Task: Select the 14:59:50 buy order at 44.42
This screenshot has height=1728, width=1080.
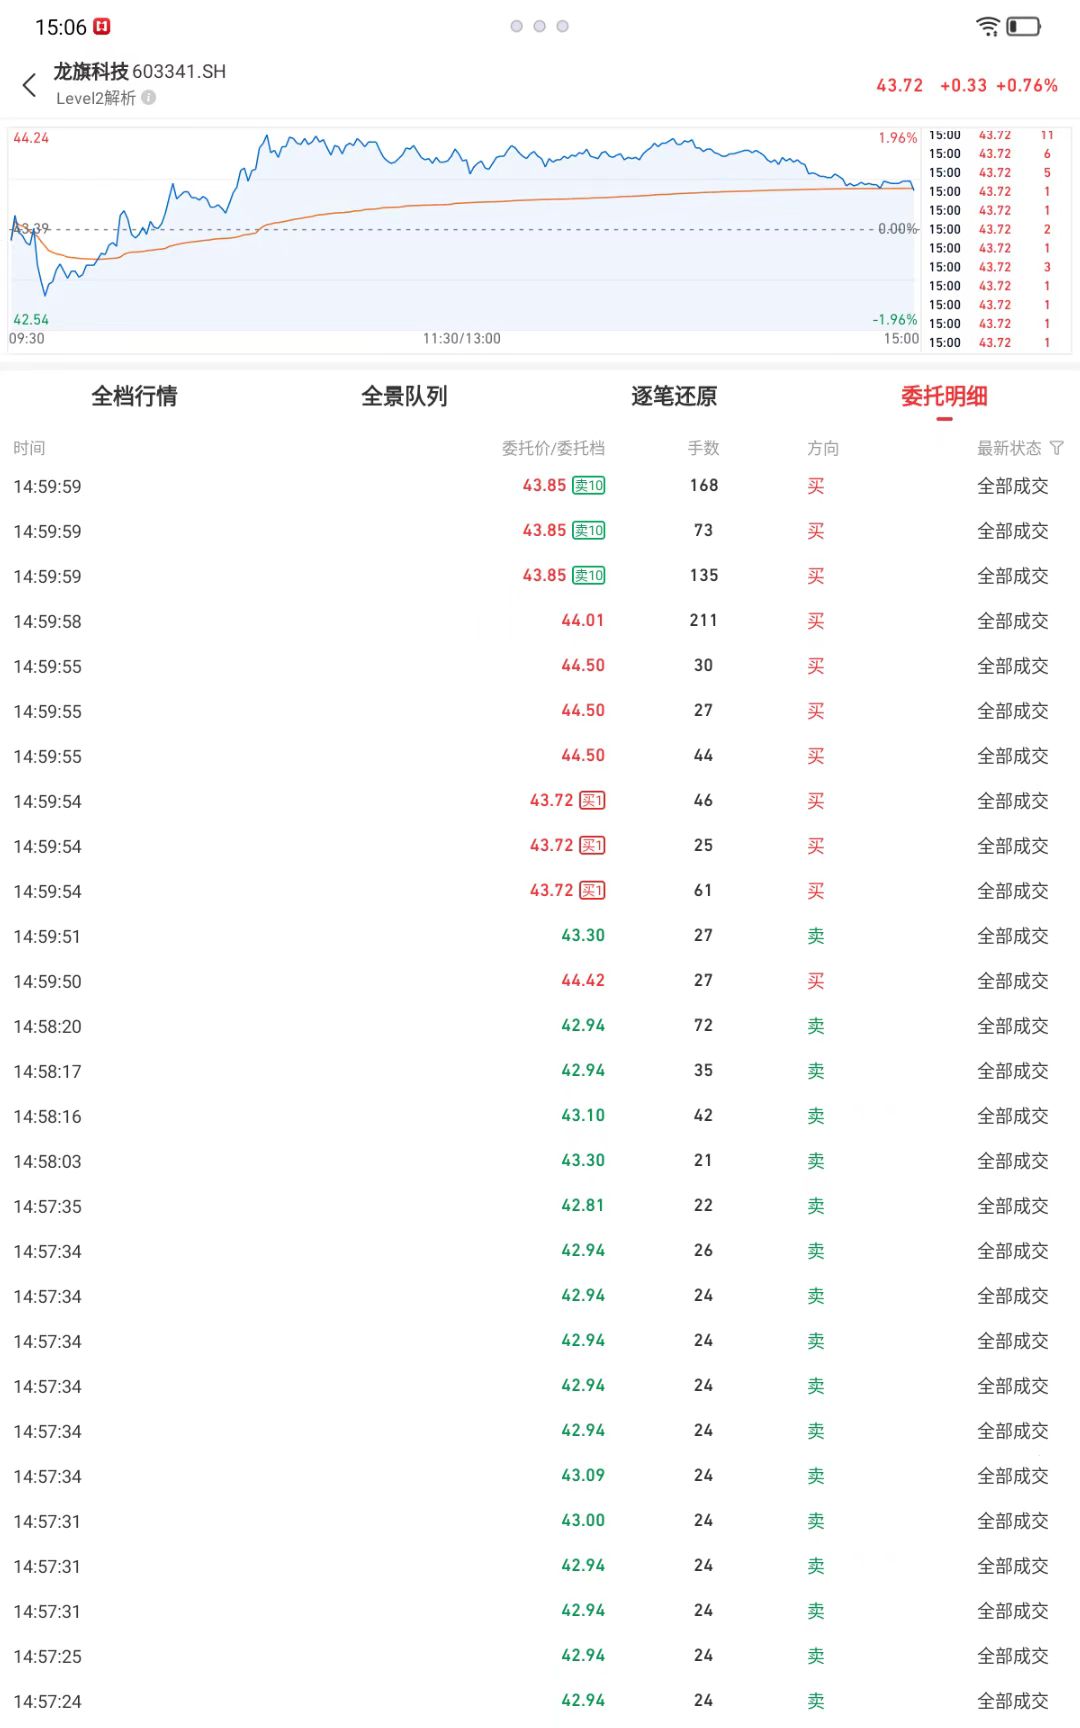Action: click(x=540, y=981)
